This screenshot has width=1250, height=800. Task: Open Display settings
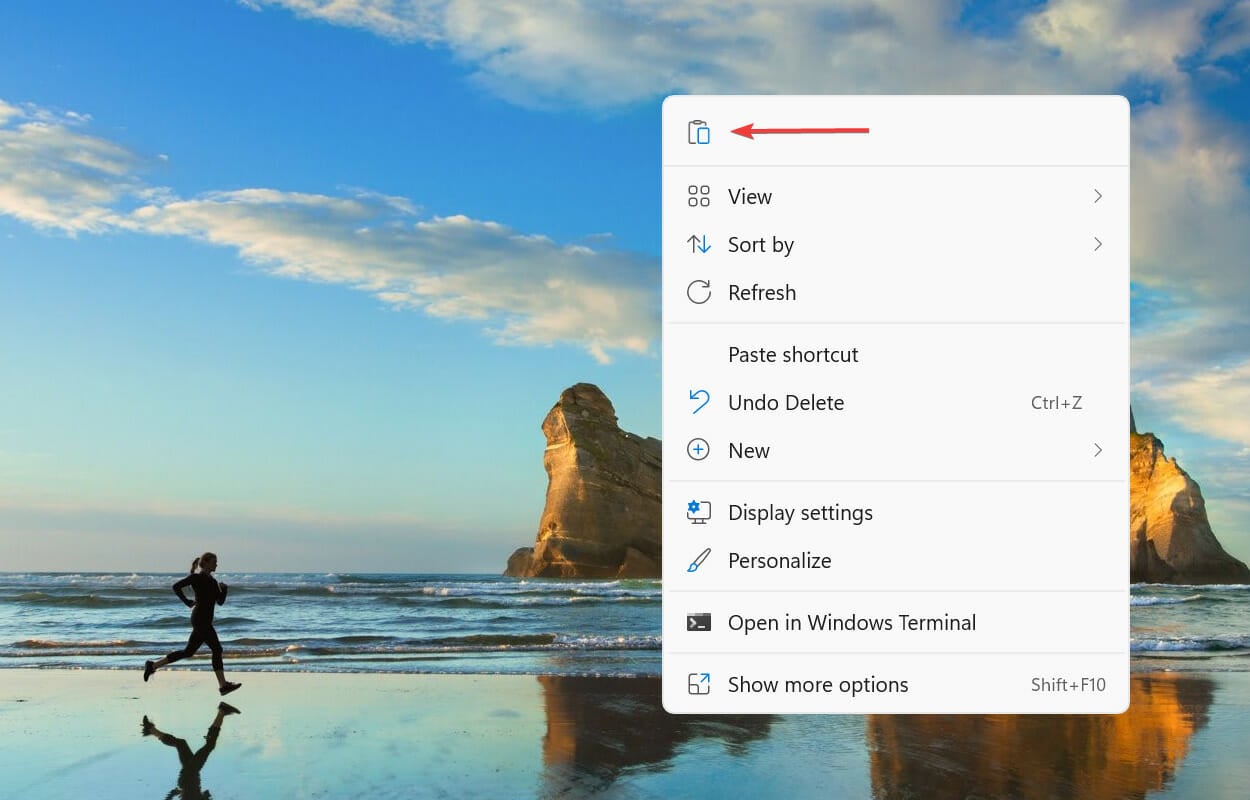pyautogui.click(x=800, y=512)
